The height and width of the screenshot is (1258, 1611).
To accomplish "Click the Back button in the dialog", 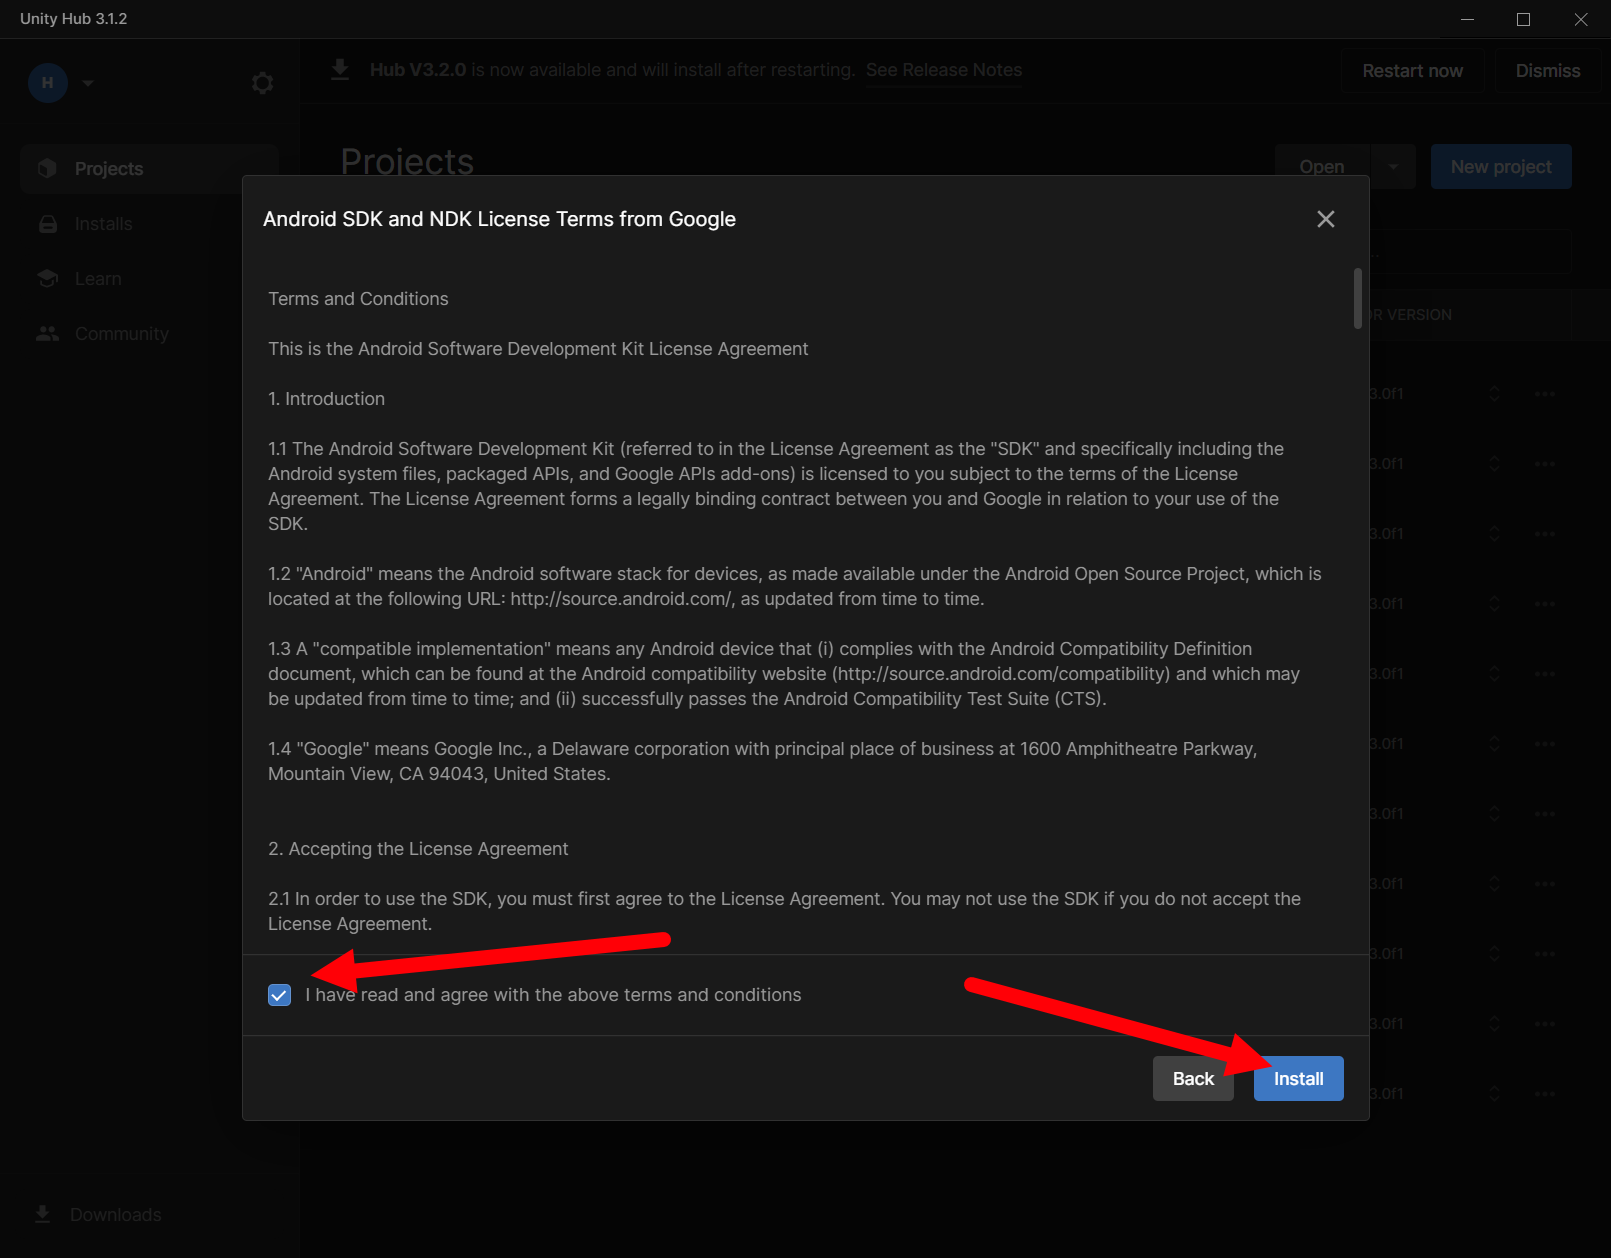I will pyautogui.click(x=1193, y=1078).
